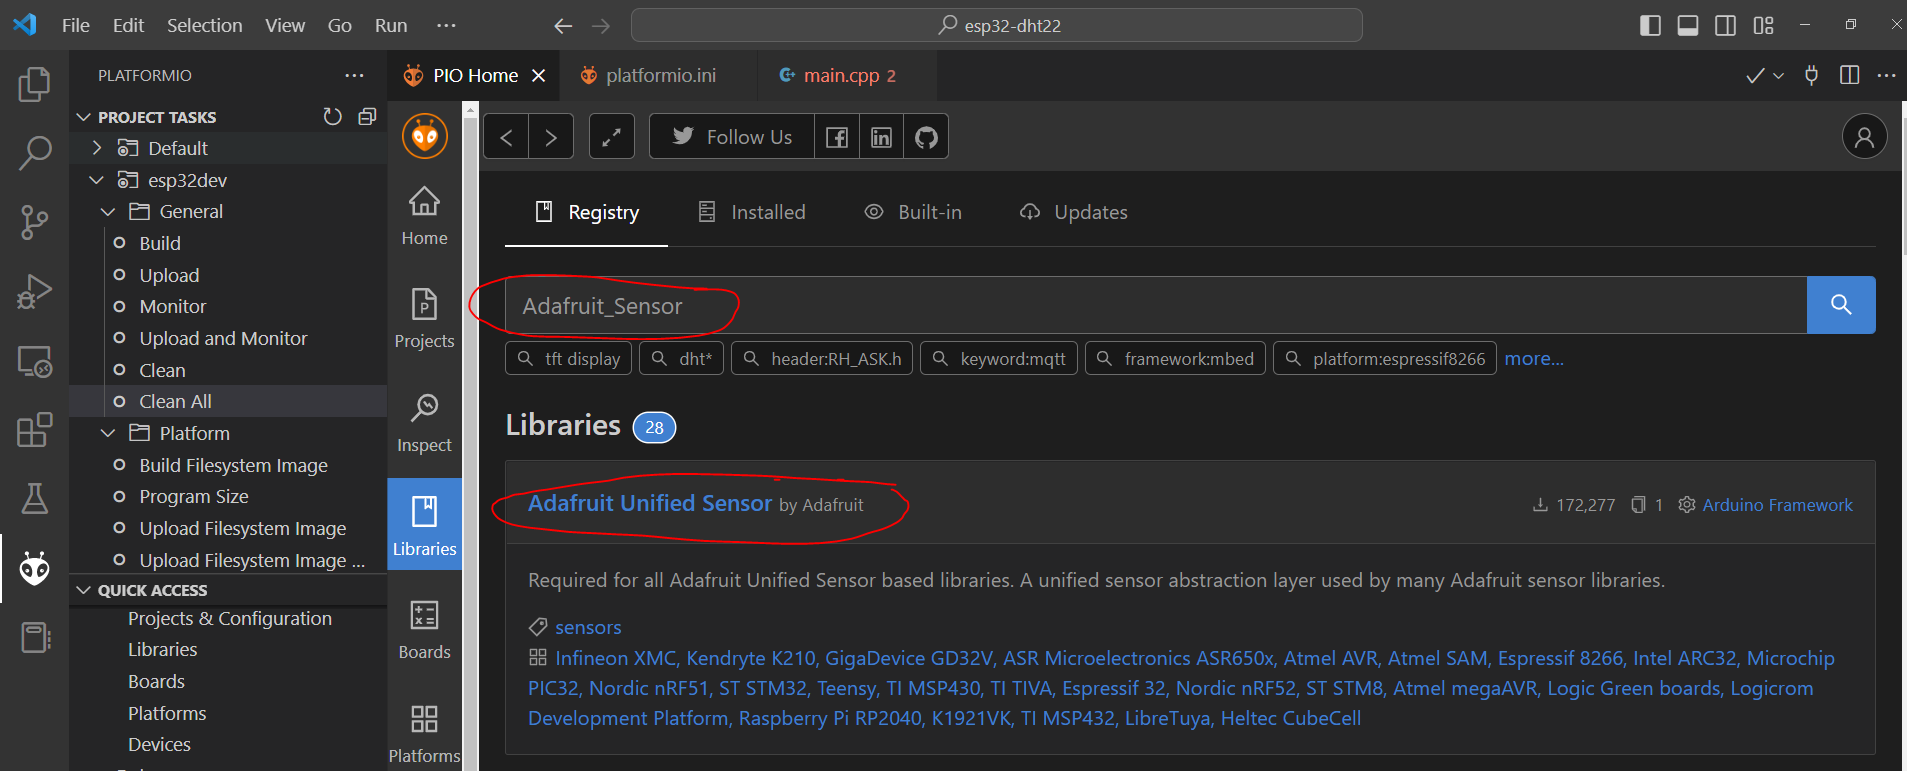The height and width of the screenshot is (771, 1907).
Task: Open PlatformIO build dropdown arrow in editor toolbar
Action: point(1778,76)
